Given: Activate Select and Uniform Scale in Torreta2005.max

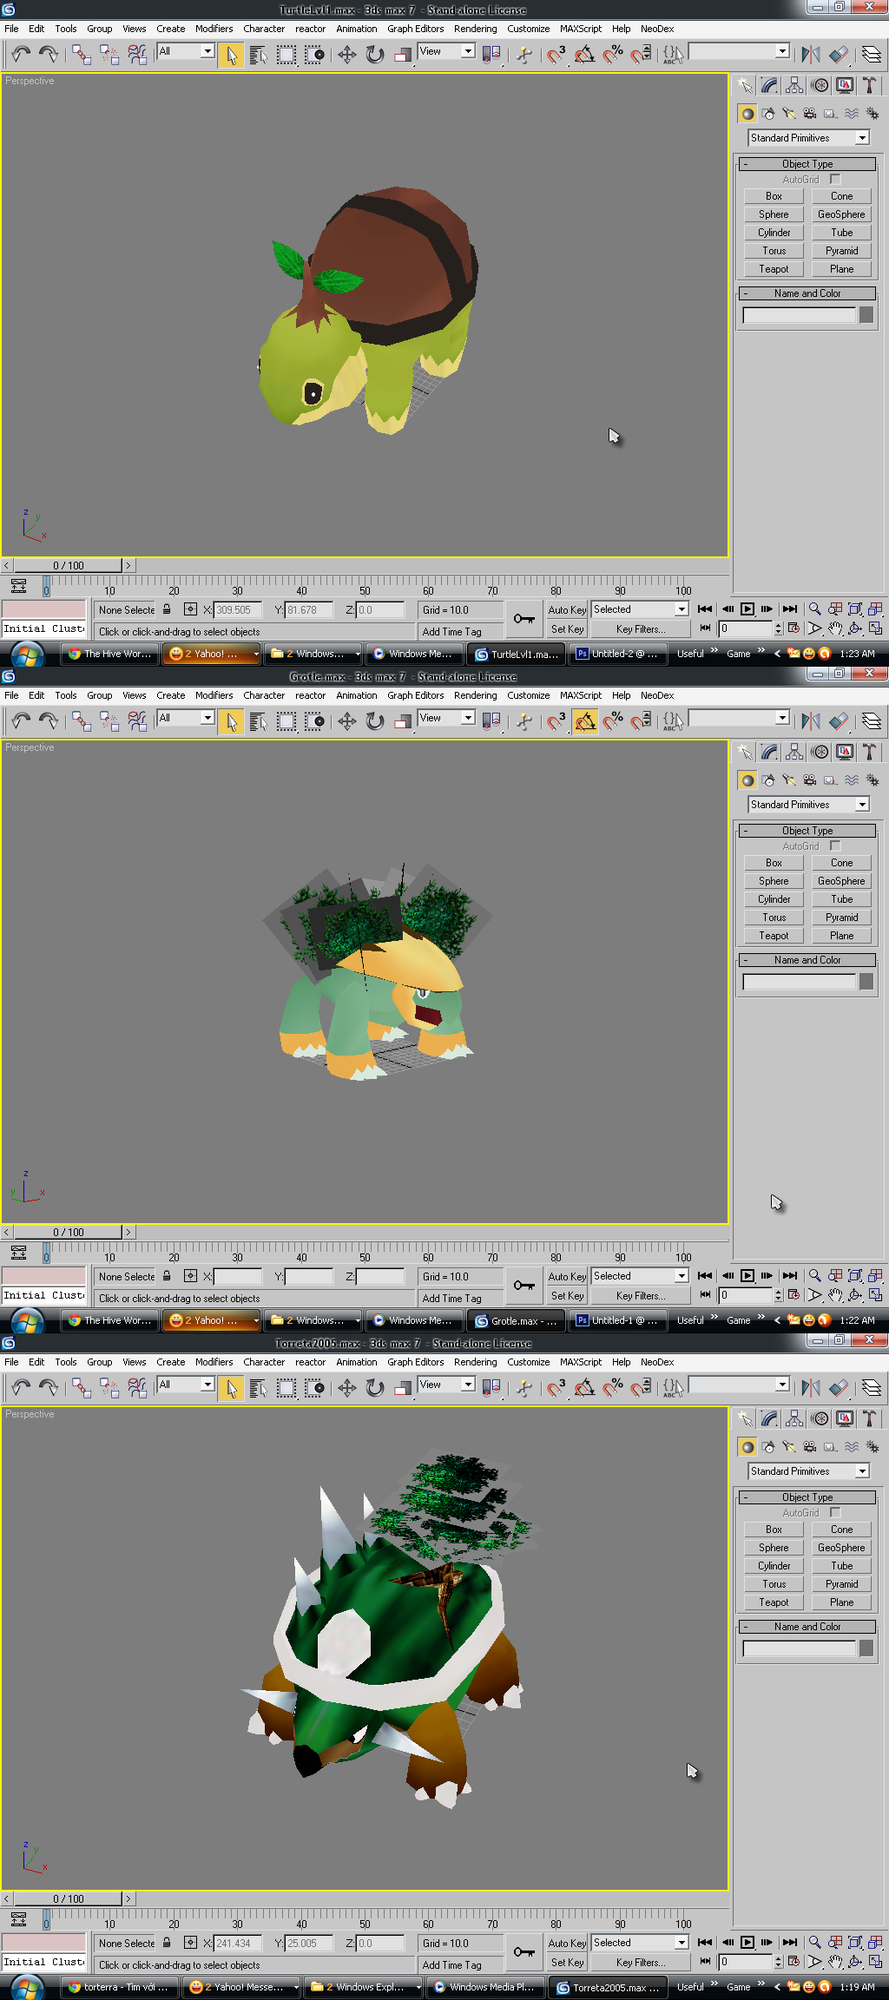Looking at the screenshot, I should coord(403,1388).
